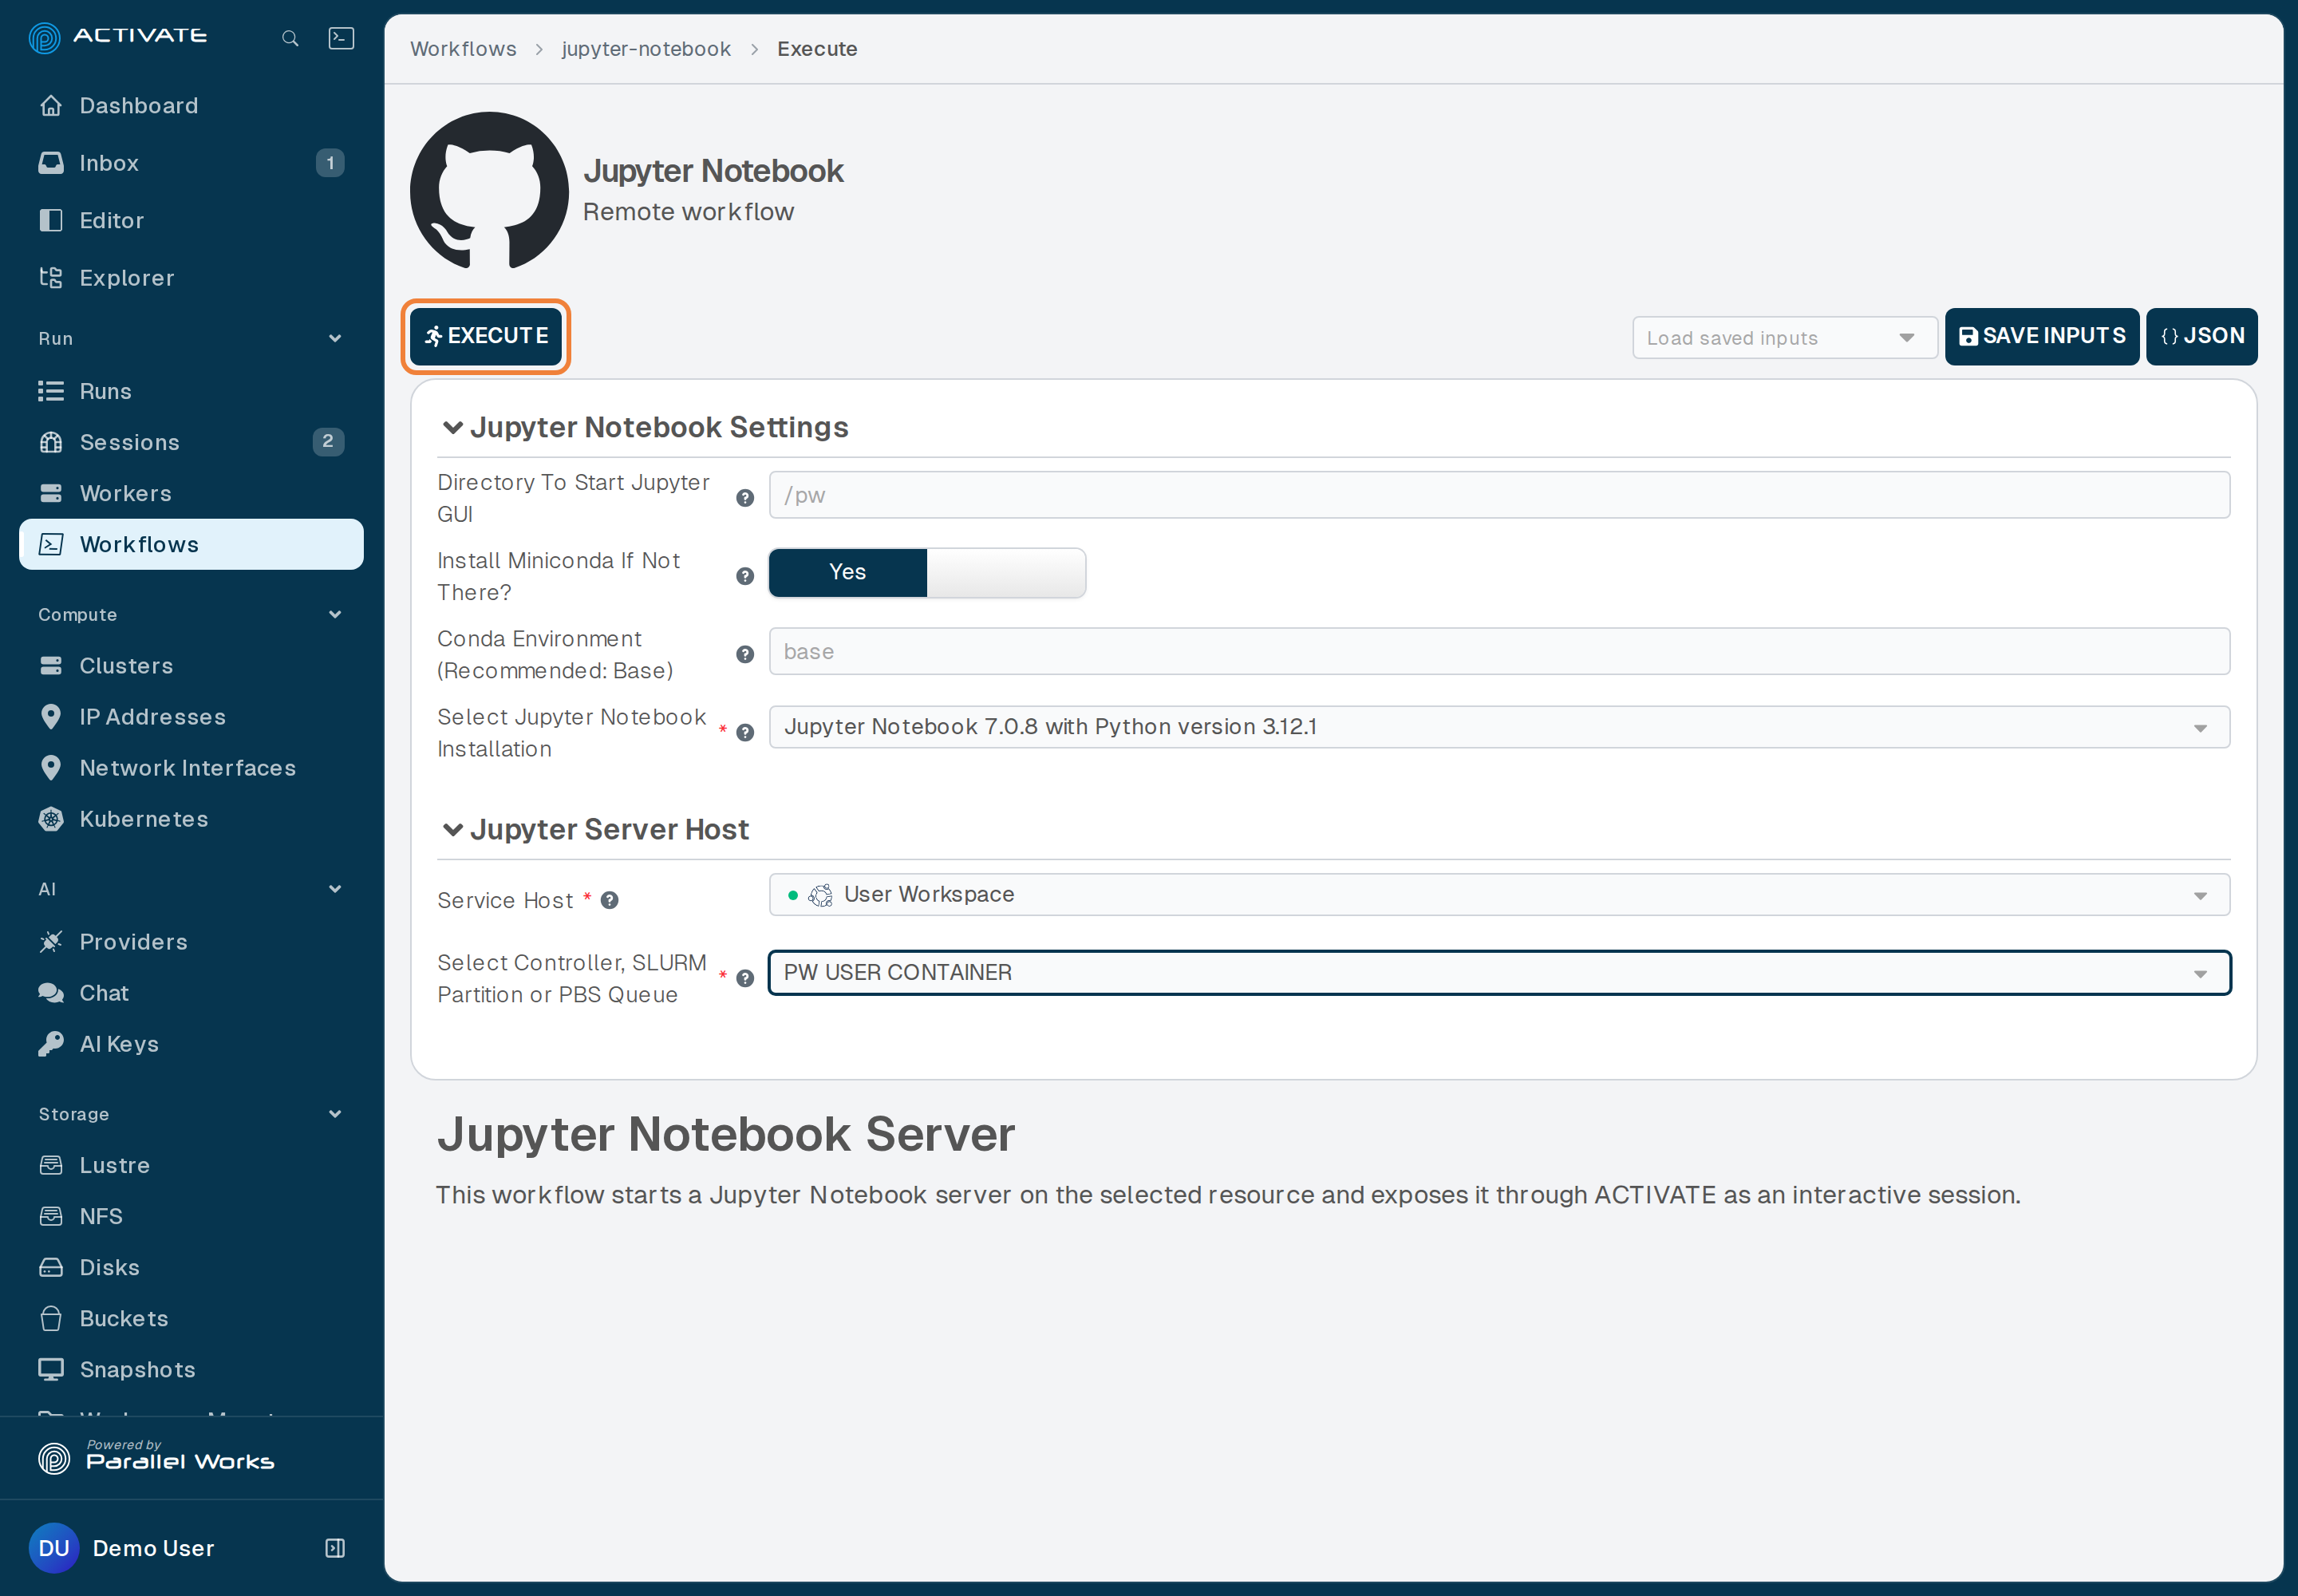Click the Workflows terminal icon in sidebar

[51, 544]
